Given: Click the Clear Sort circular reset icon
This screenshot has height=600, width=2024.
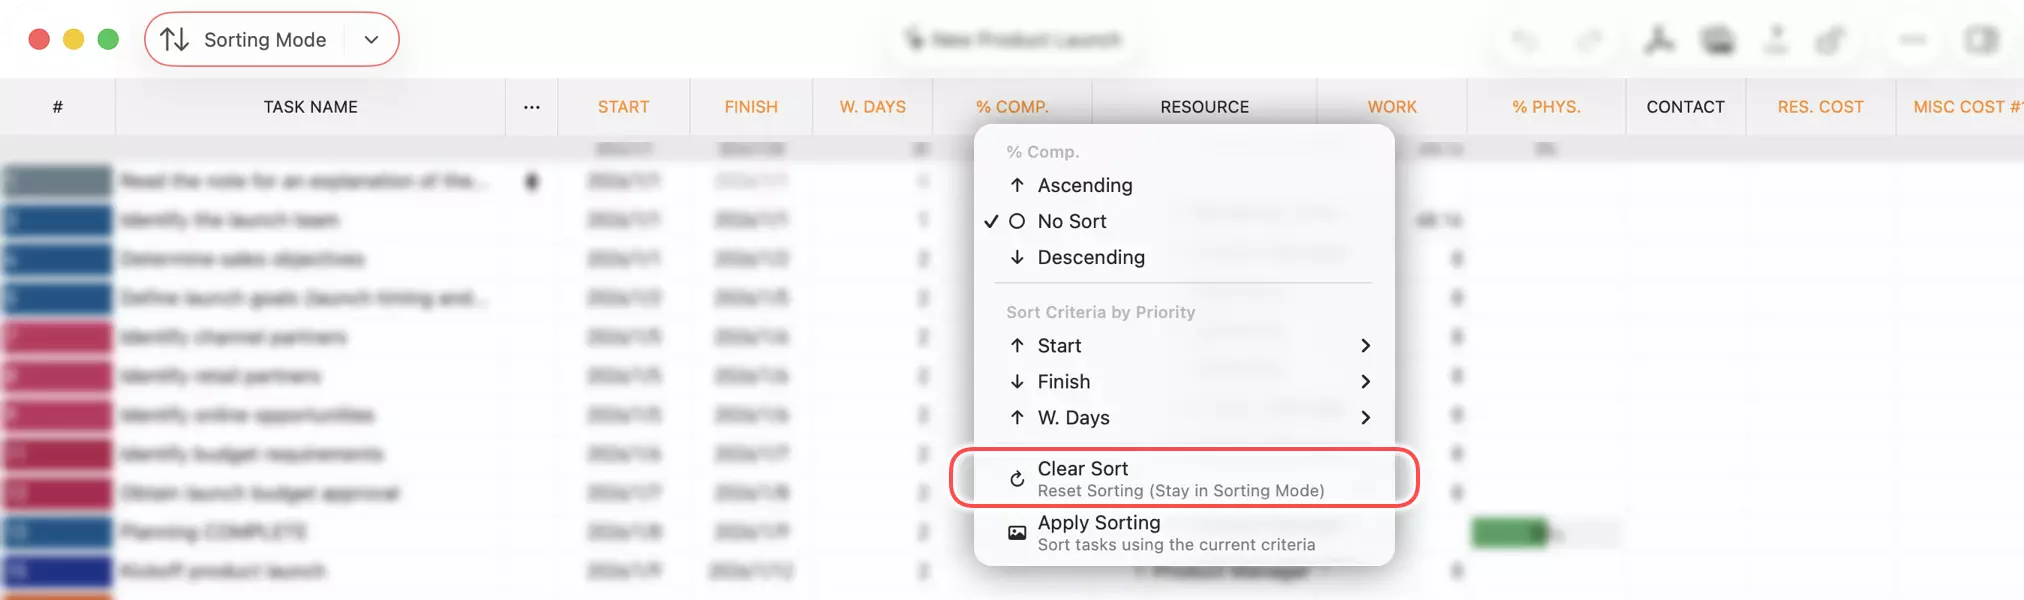Looking at the screenshot, I should pyautogui.click(x=1017, y=479).
